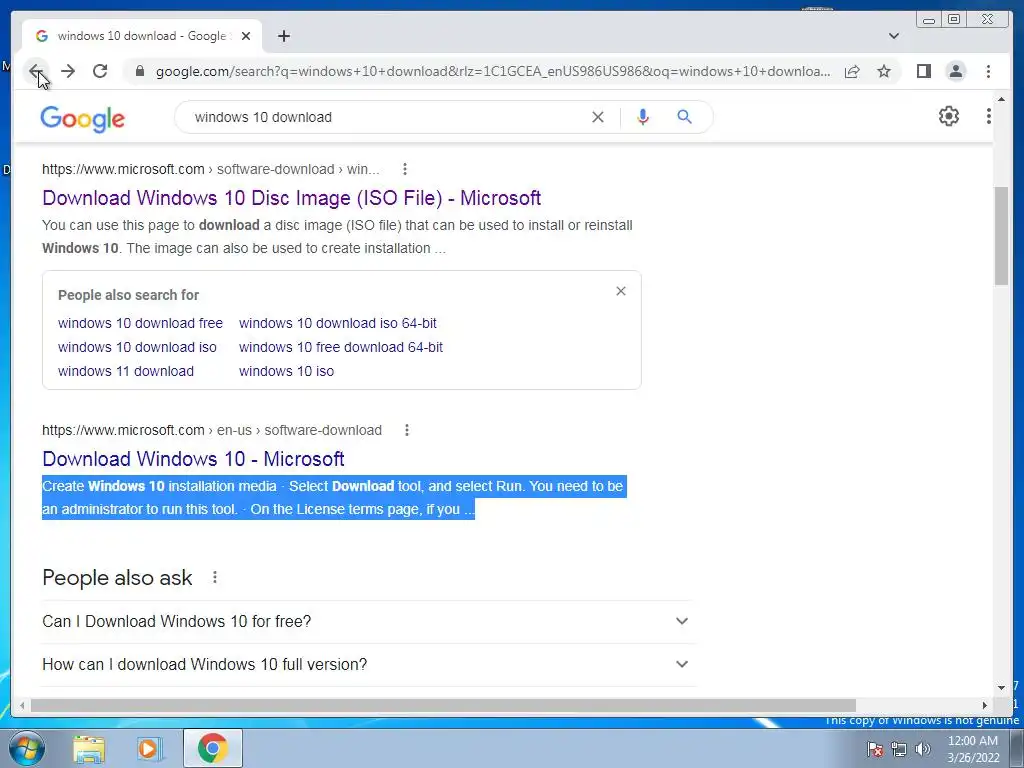
Task: Open the Google apps dots beside the gear
Action: point(989,116)
